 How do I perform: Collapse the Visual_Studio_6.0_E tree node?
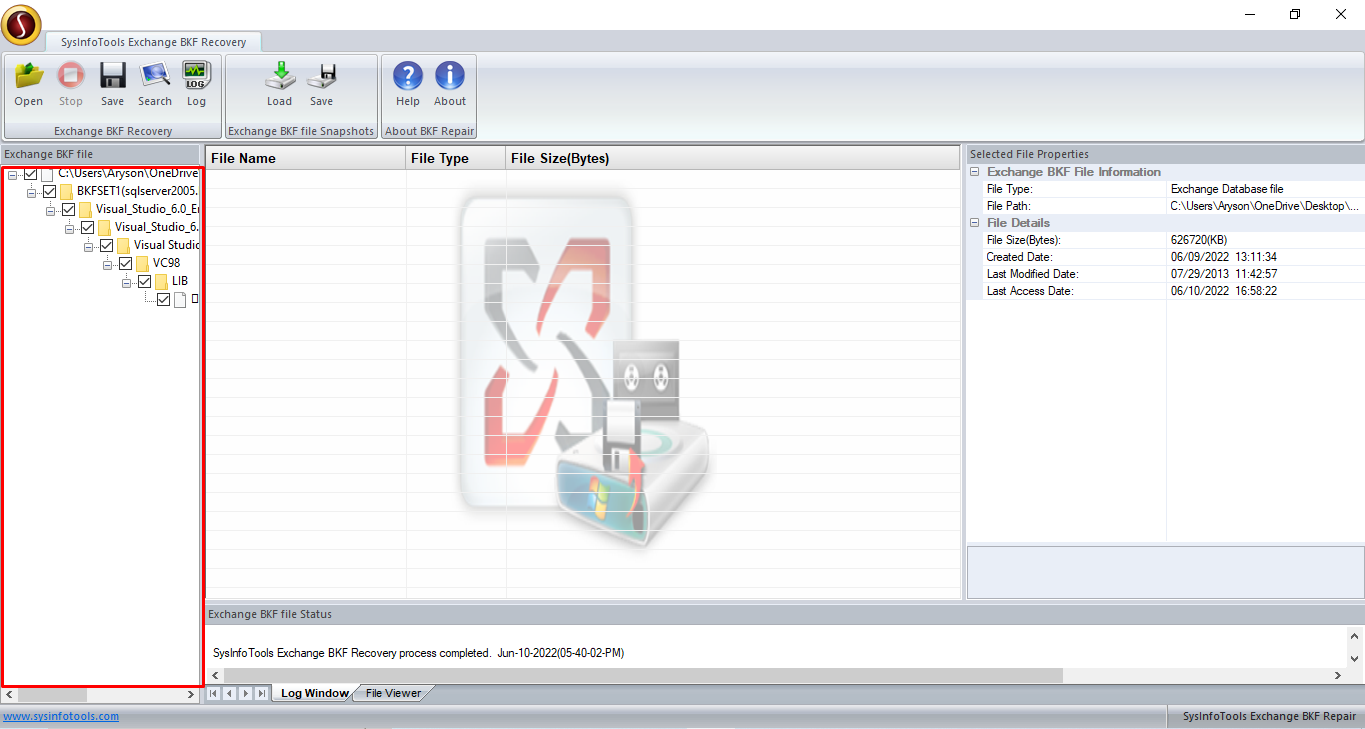point(50,210)
